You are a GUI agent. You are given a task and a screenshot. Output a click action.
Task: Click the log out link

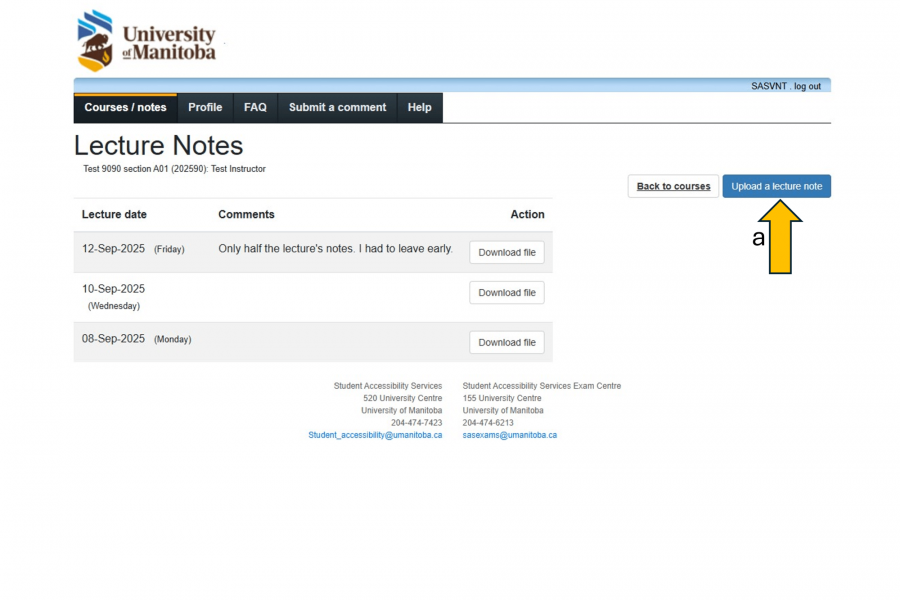pos(806,86)
